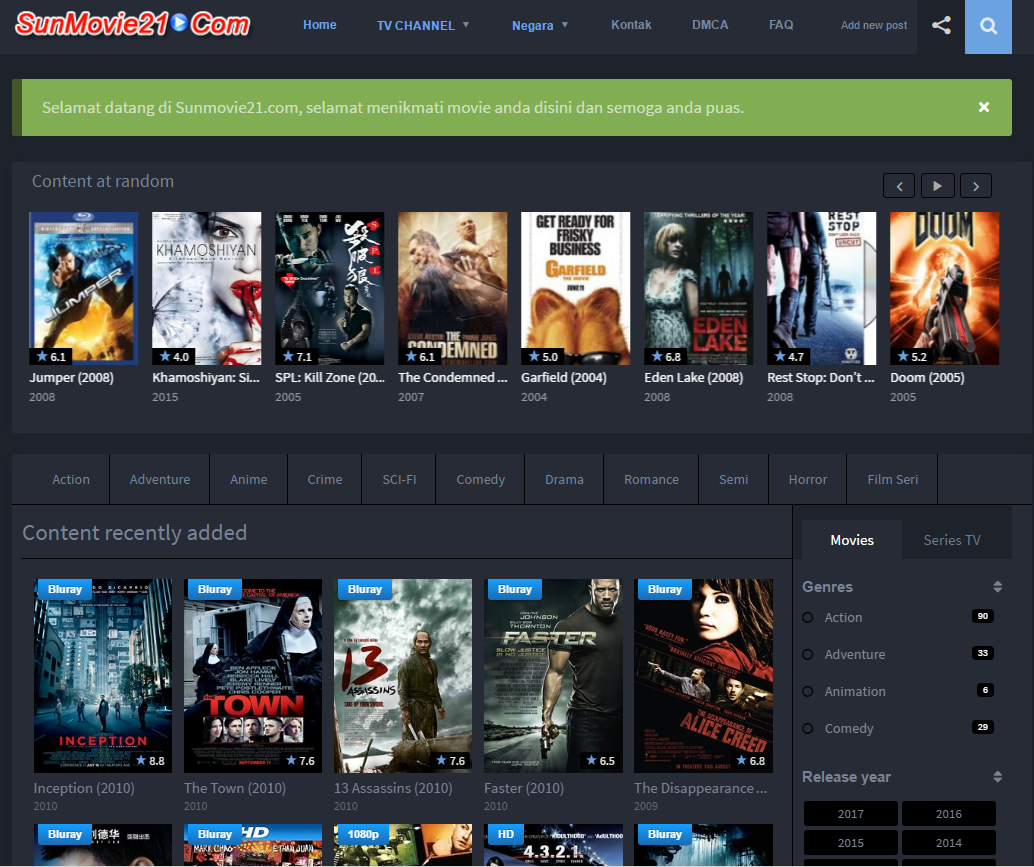Viewport: 1034px width, 867px height.
Task: Open the Action category tab
Action: point(71,479)
